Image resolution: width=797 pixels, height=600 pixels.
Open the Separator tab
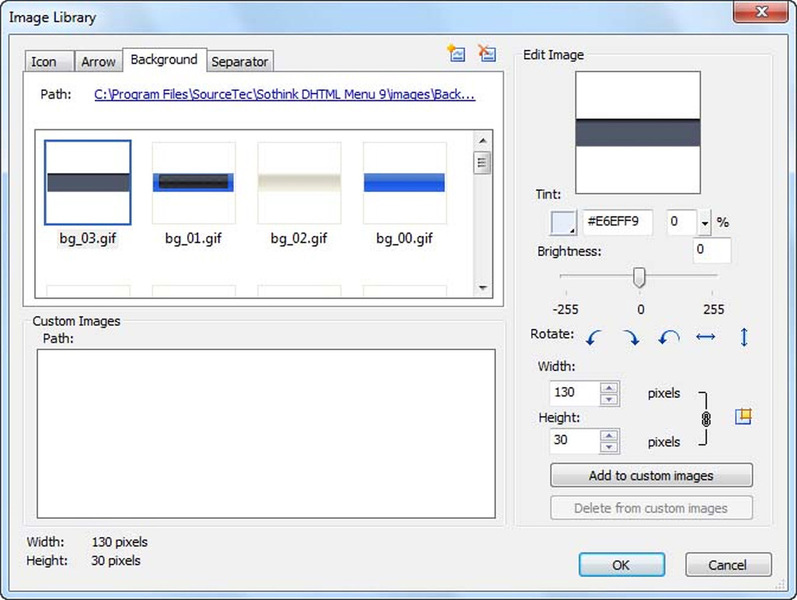[x=240, y=62]
